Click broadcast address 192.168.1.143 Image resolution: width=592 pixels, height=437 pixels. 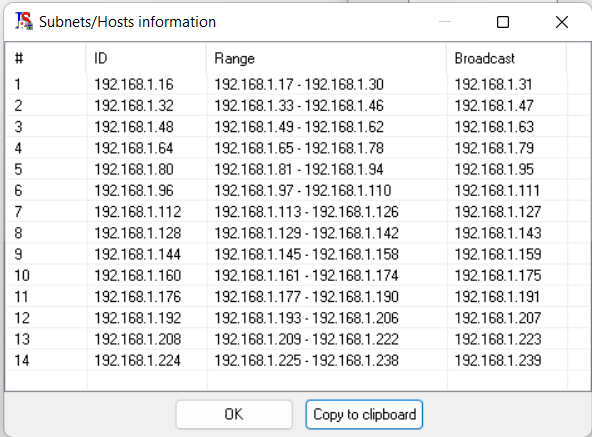(498, 233)
